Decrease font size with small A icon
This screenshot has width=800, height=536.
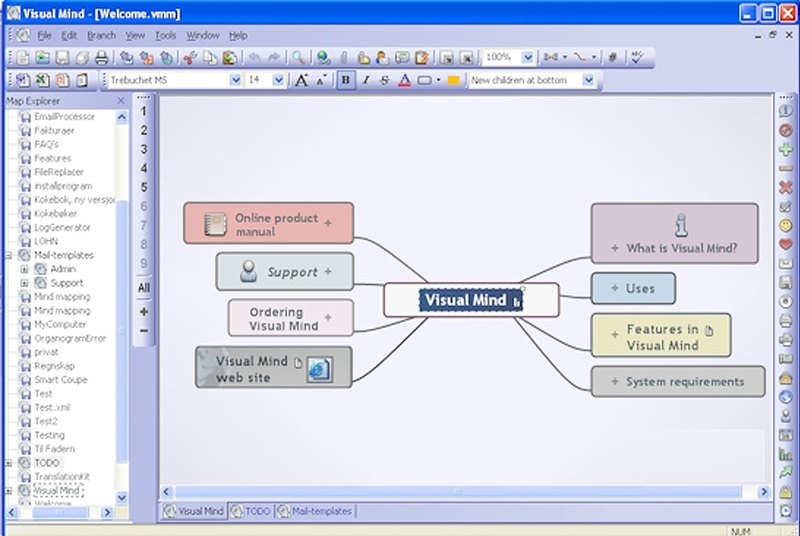click(x=321, y=80)
